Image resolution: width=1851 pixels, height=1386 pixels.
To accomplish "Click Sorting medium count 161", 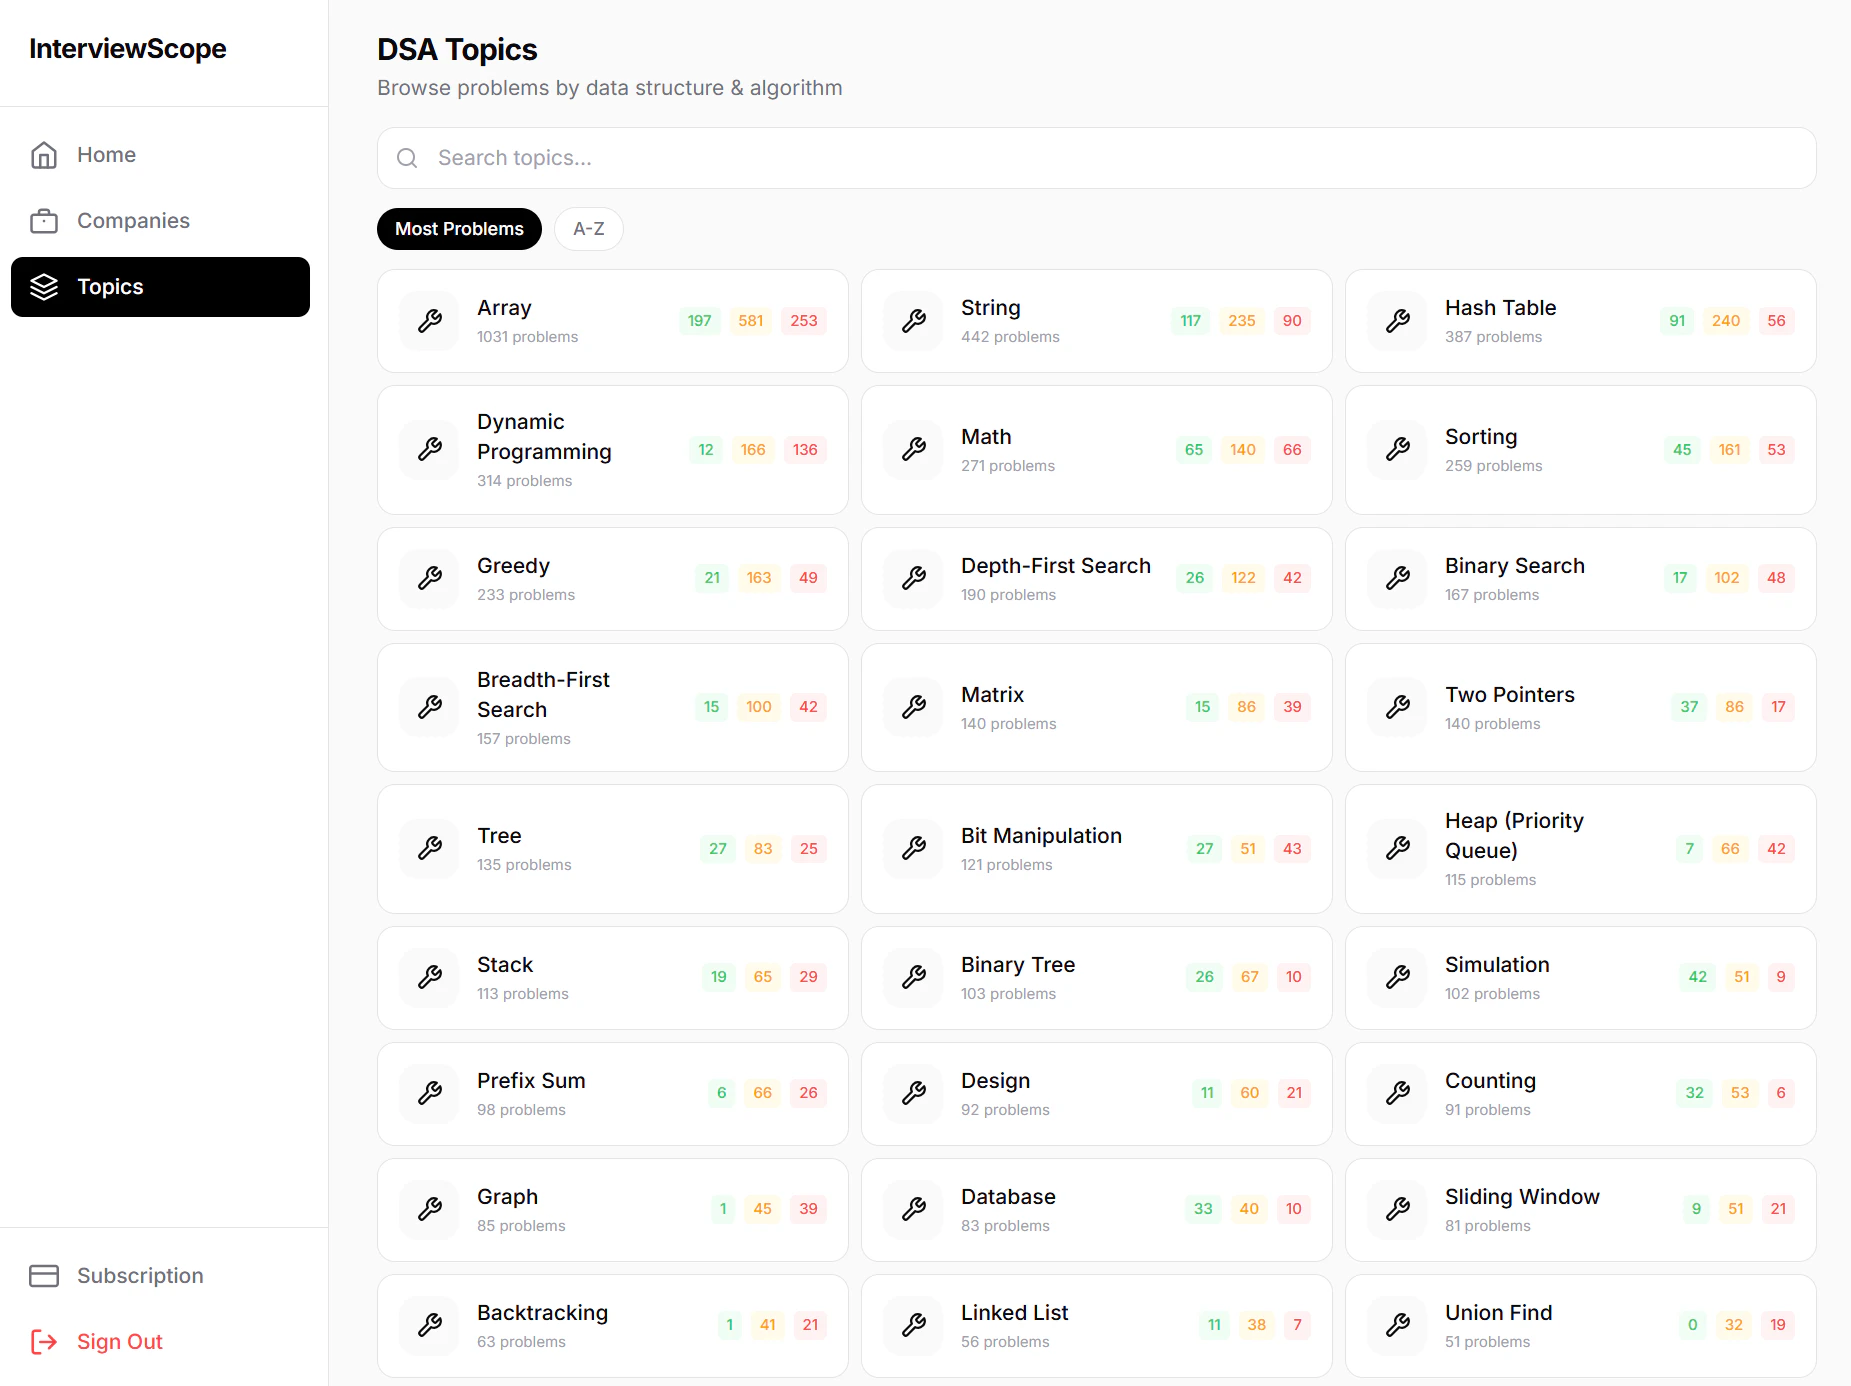I will (1730, 450).
